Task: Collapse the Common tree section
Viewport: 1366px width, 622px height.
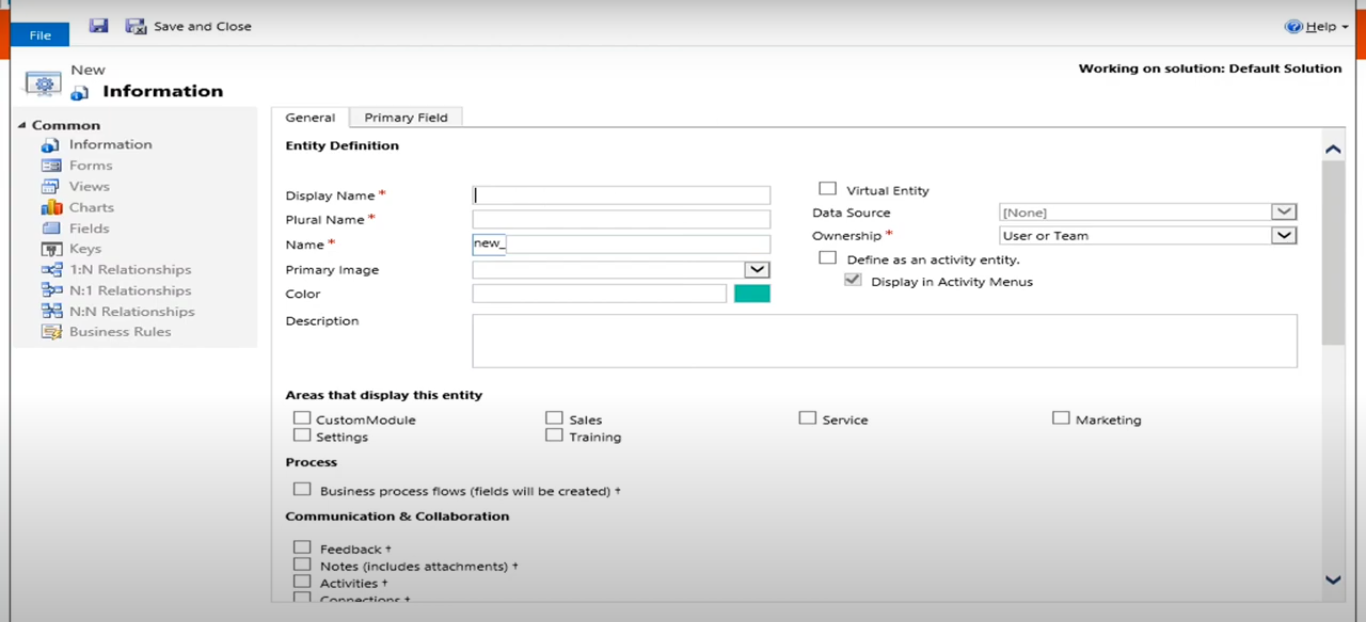Action: click(x=22, y=125)
